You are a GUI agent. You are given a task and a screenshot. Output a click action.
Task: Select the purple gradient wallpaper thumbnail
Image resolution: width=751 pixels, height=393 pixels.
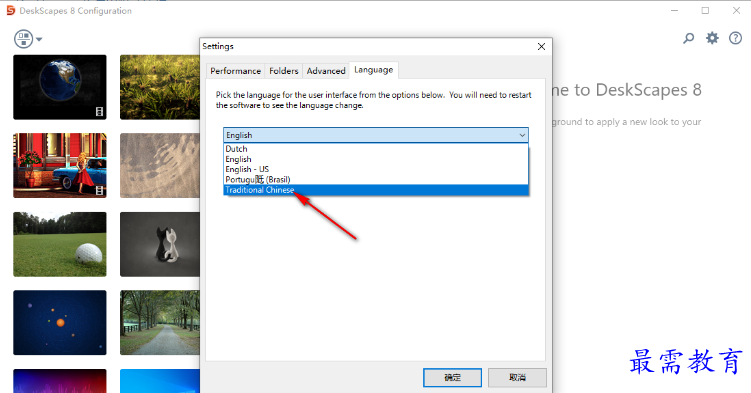click(60, 381)
